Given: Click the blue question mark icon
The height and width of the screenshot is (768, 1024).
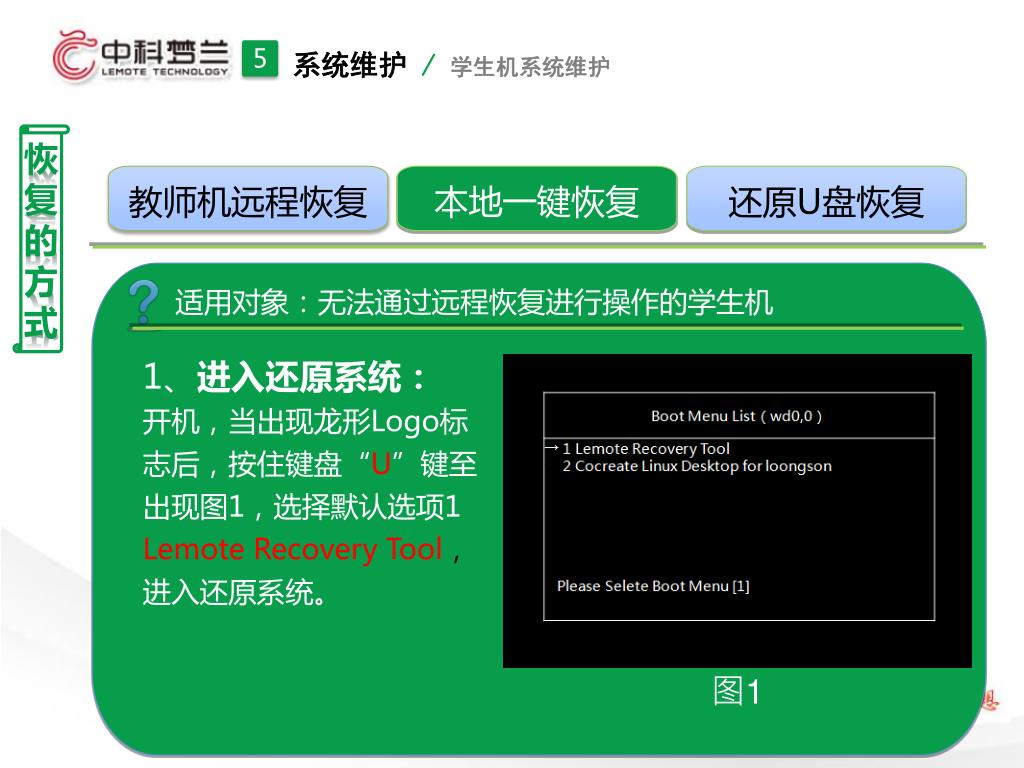Looking at the screenshot, I should pyautogui.click(x=144, y=303).
